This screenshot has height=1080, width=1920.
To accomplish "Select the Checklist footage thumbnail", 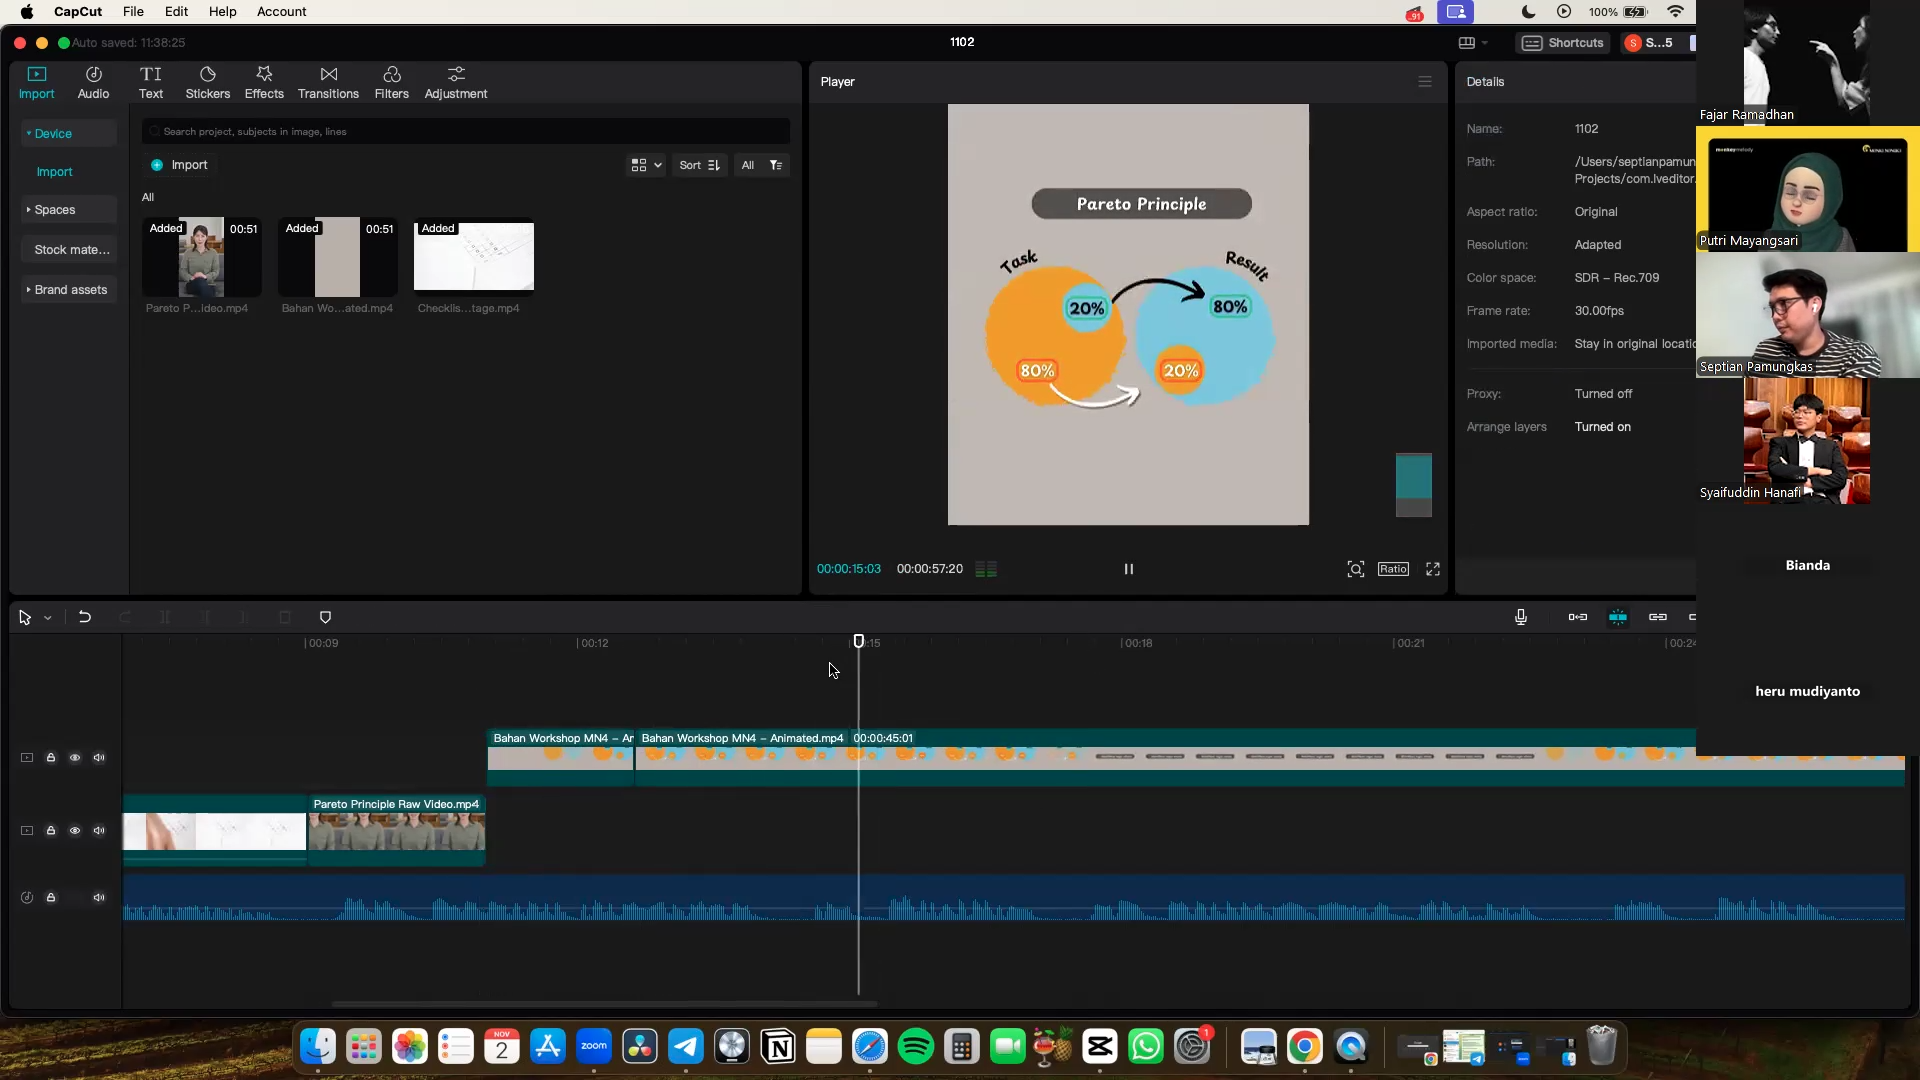I will pyautogui.click(x=474, y=256).
